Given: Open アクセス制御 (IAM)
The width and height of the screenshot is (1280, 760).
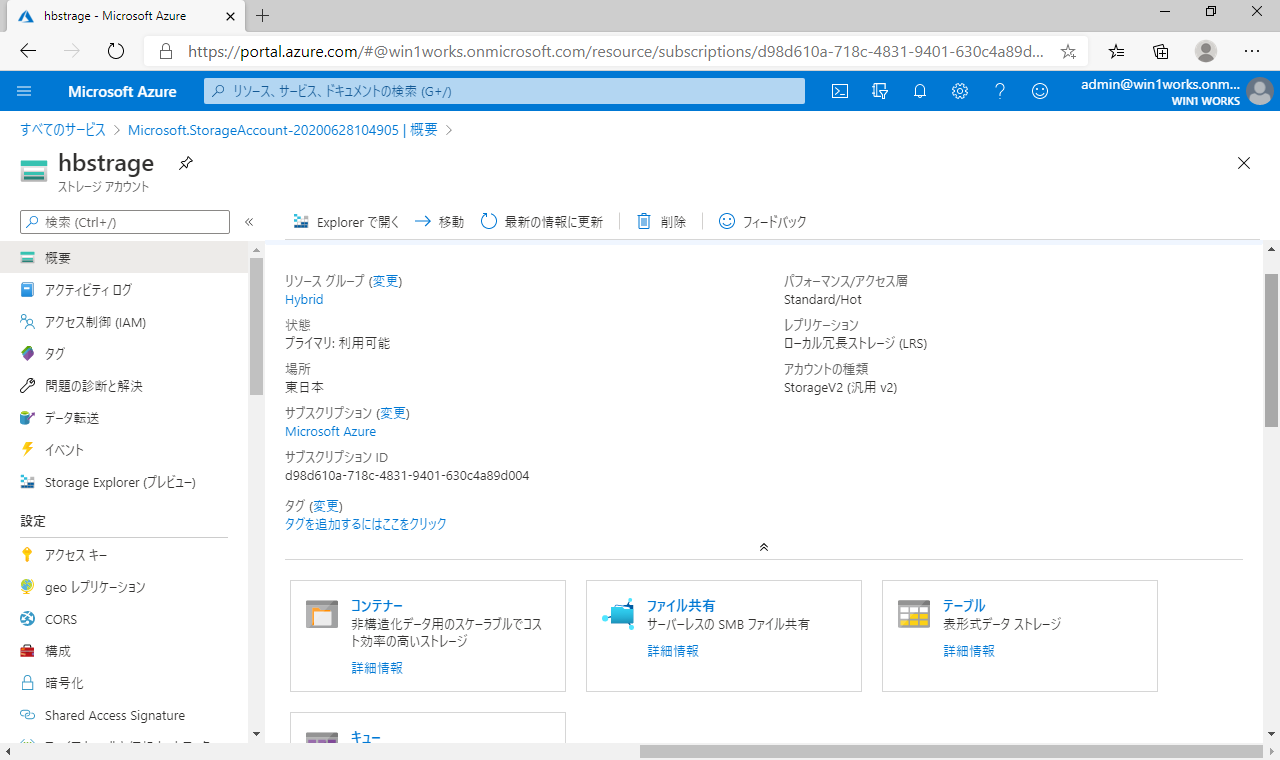Looking at the screenshot, I should click(x=124, y=322).
